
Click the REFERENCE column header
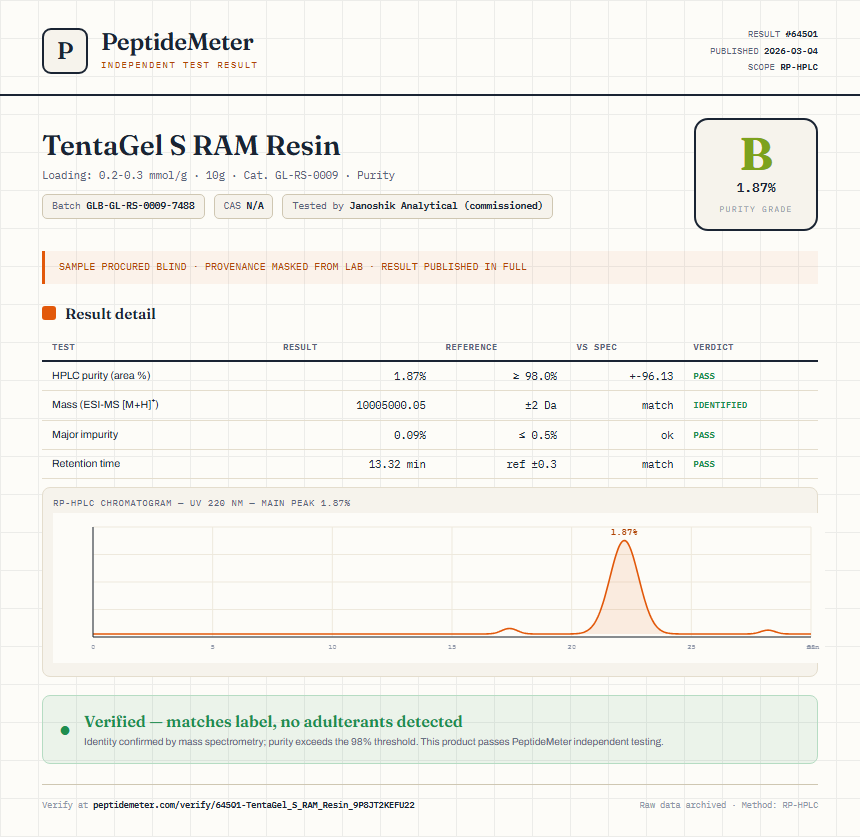[x=471, y=347]
